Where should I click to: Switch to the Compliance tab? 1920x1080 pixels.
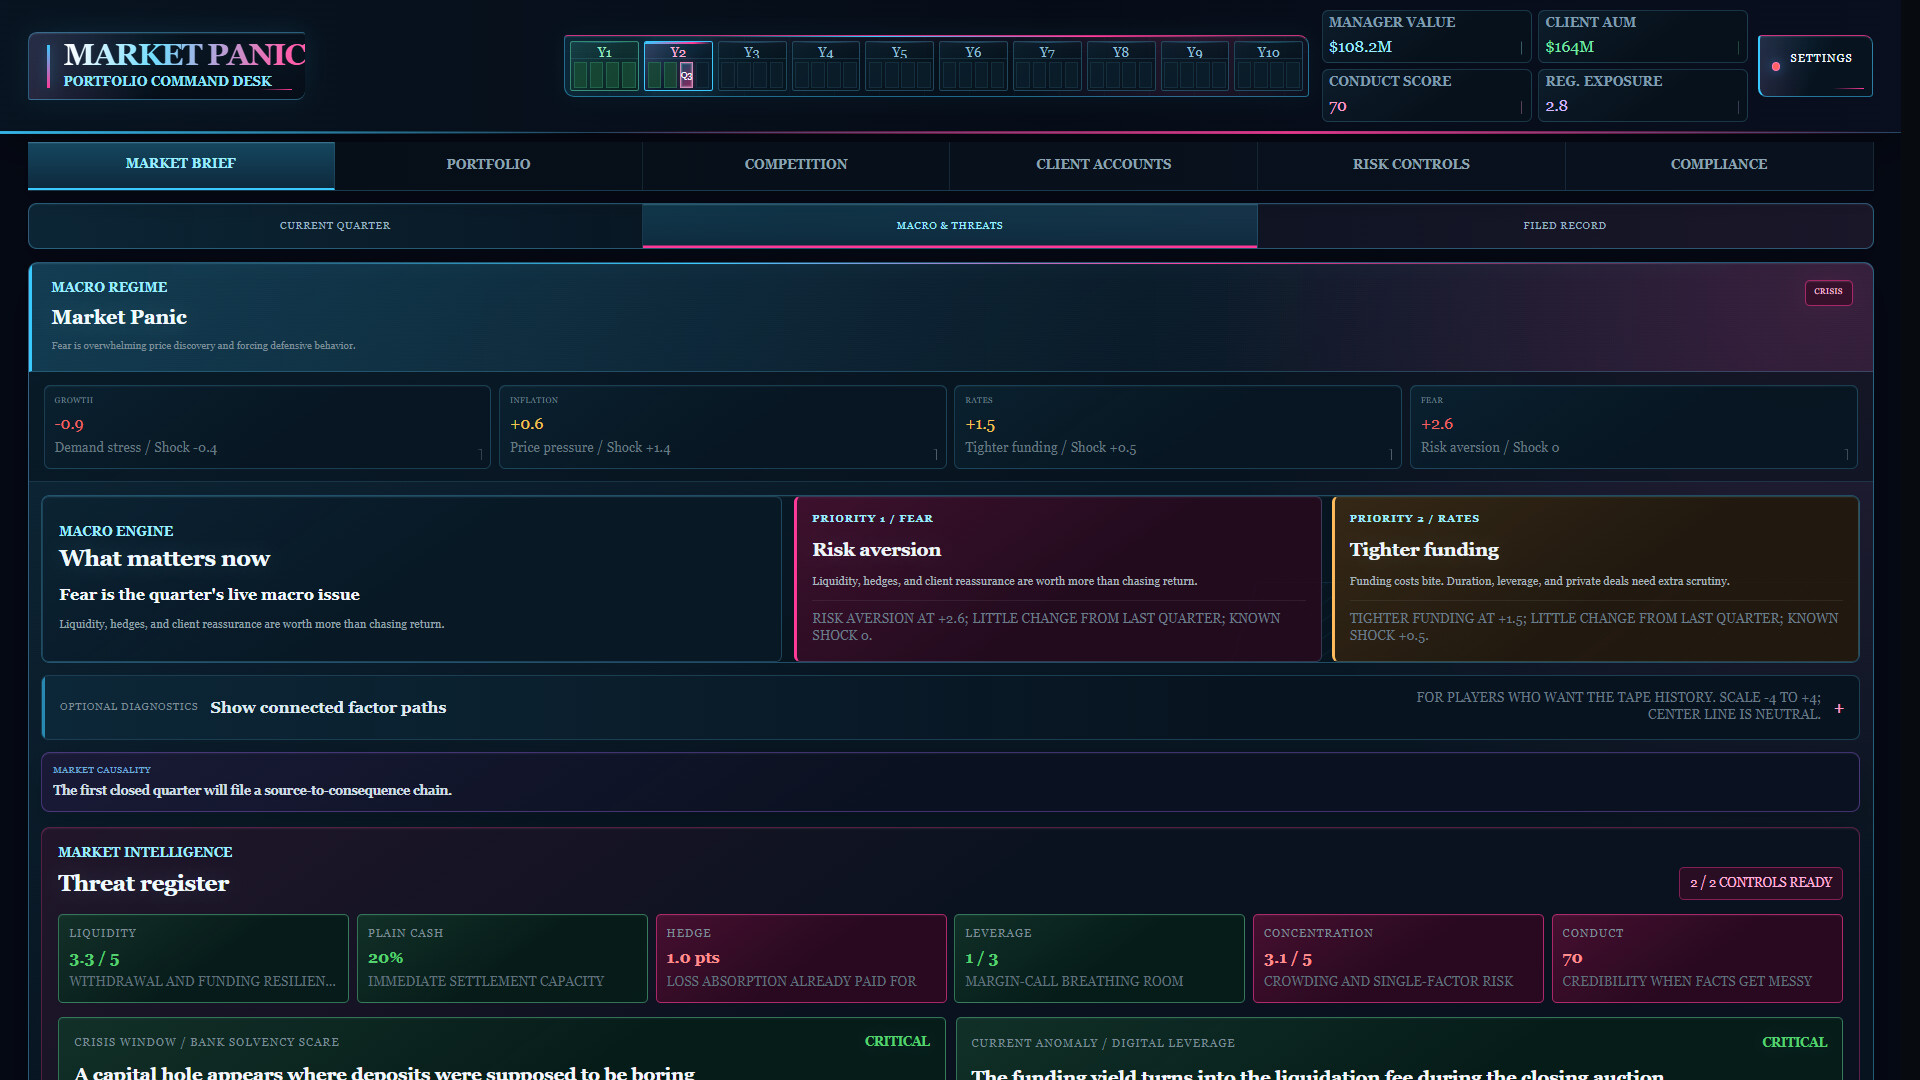[1719, 165]
